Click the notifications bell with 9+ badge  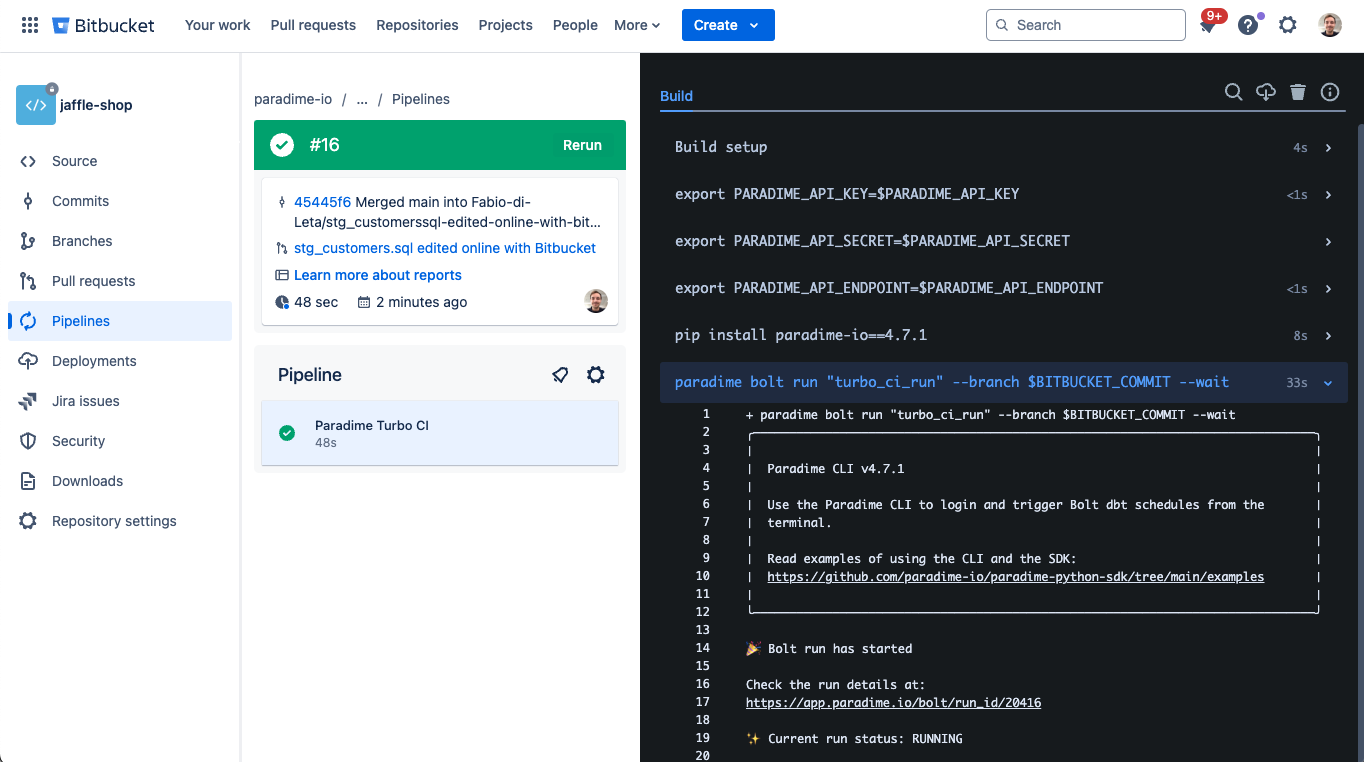[x=1209, y=26]
